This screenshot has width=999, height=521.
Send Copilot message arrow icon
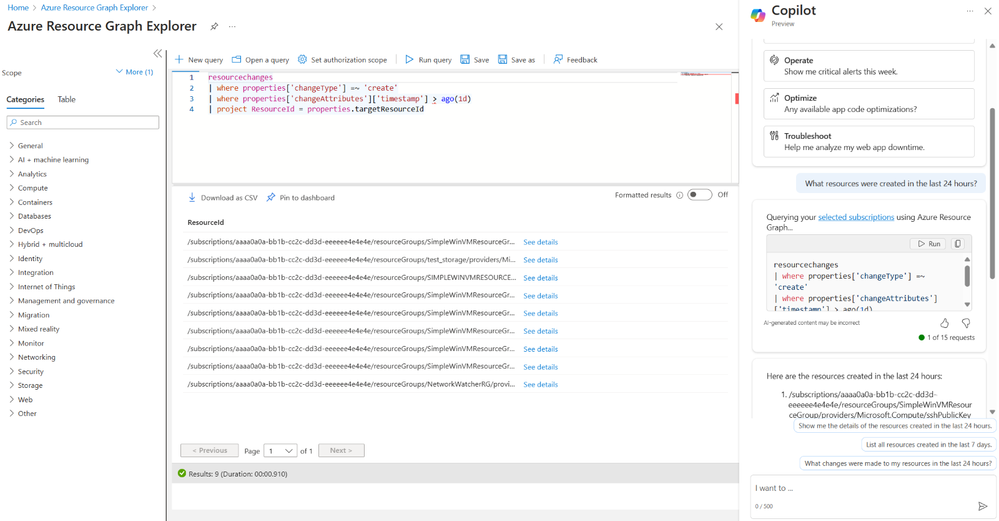point(982,506)
